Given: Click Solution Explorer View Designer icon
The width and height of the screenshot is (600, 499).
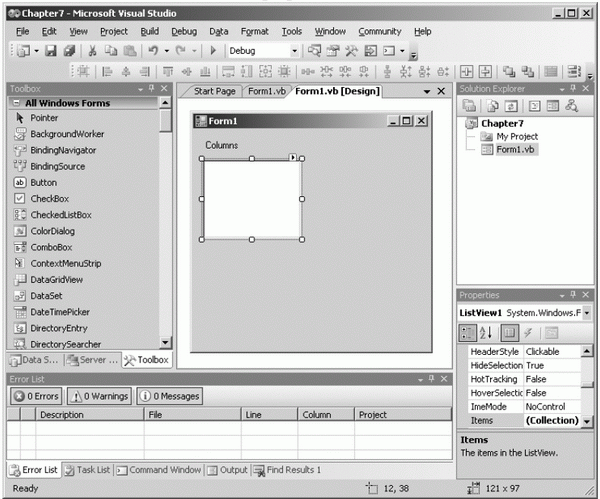Looking at the screenshot, I should point(553,106).
